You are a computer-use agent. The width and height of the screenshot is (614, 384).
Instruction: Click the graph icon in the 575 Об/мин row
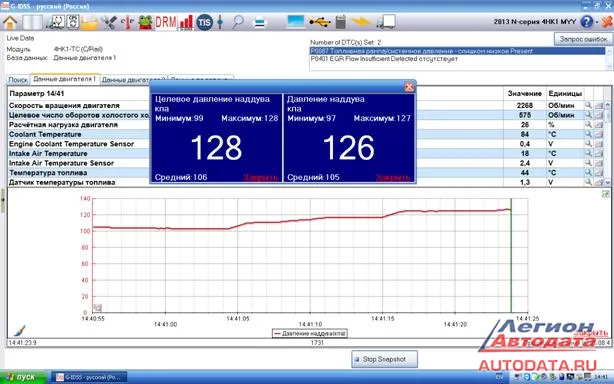pos(599,115)
